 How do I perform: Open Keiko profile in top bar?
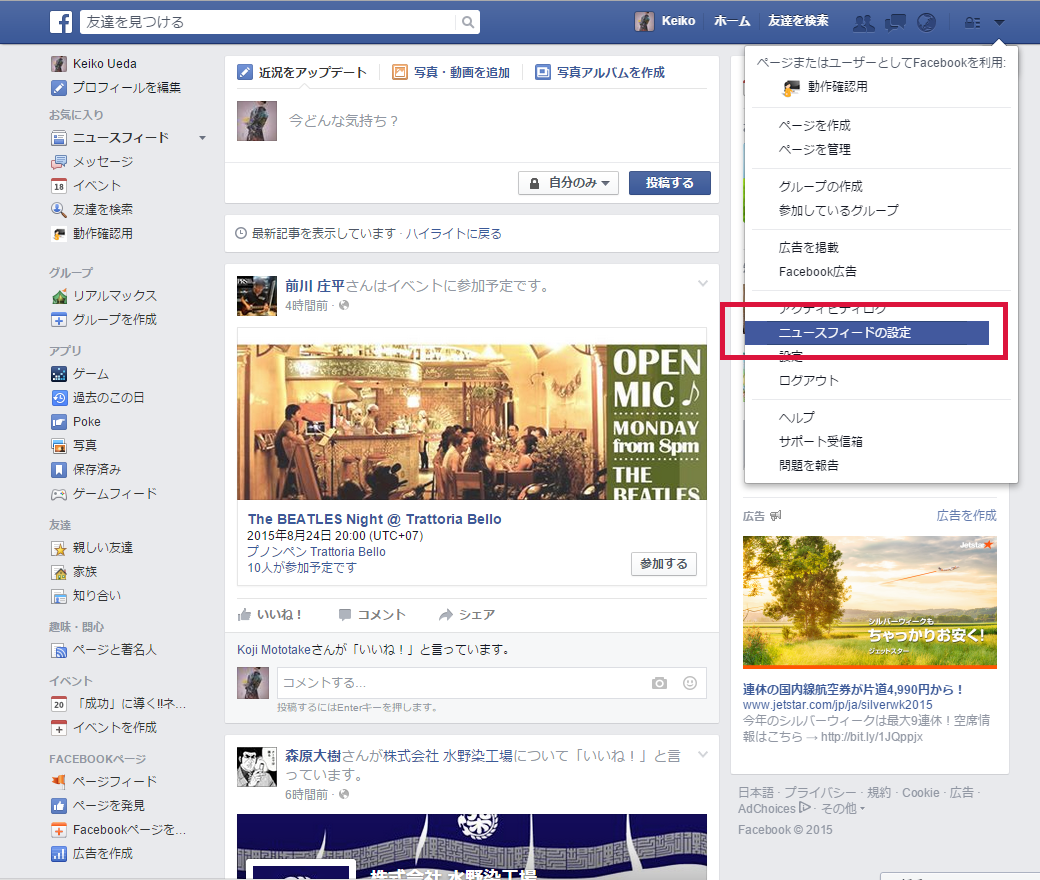pyautogui.click(x=665, y=21)
